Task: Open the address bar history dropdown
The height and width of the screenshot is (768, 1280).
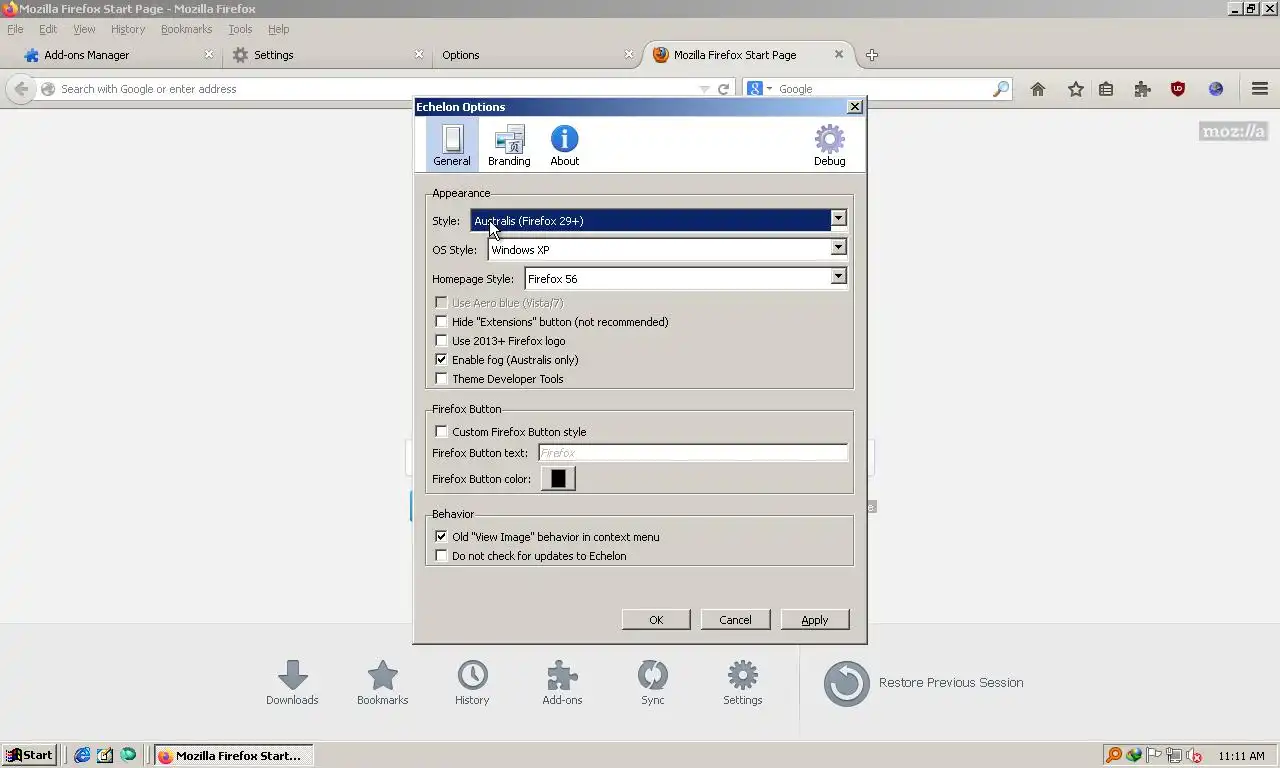Action: click(704, 89)
